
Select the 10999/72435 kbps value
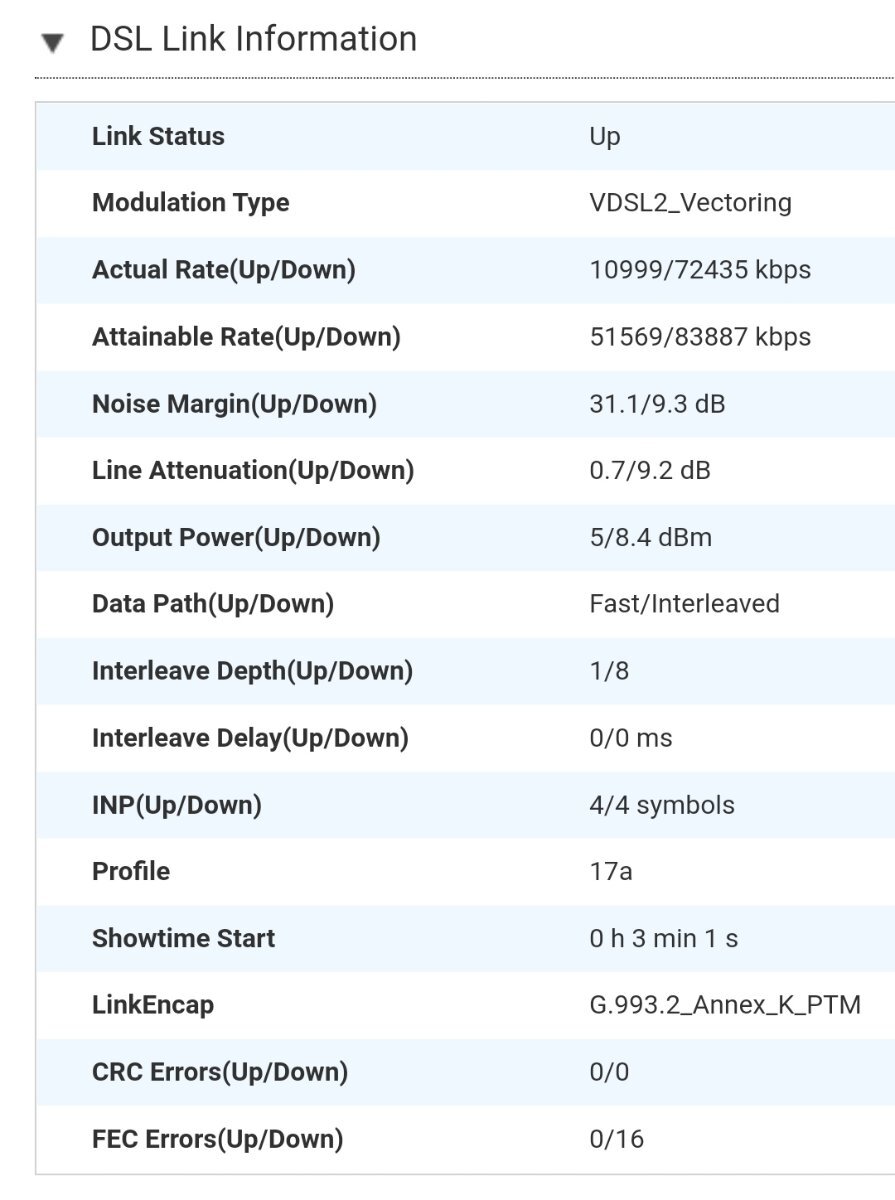700,270
